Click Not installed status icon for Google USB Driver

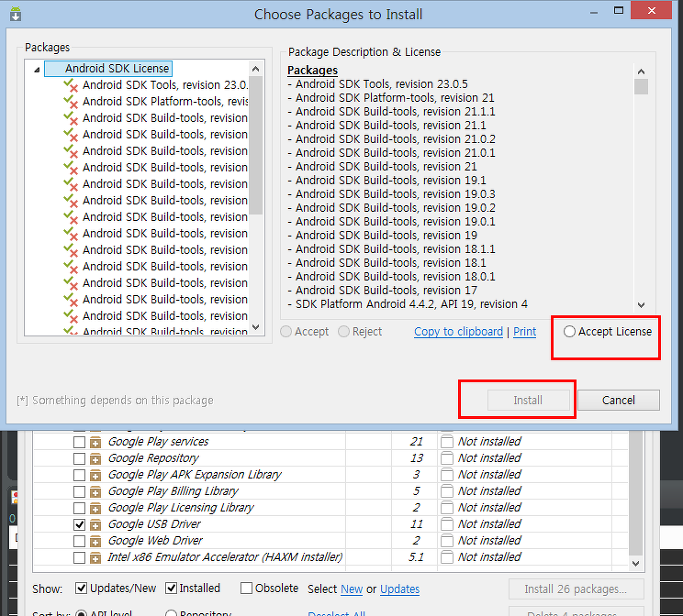[x=446, y=524]
